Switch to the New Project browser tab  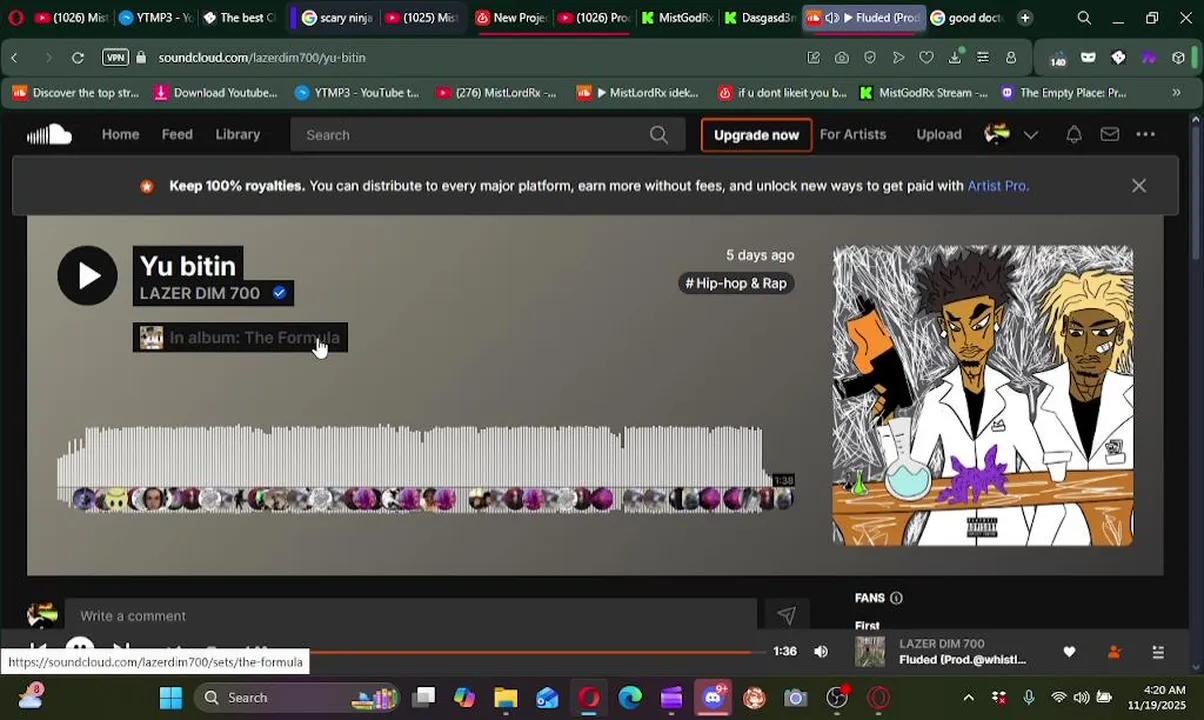[510, 18]
